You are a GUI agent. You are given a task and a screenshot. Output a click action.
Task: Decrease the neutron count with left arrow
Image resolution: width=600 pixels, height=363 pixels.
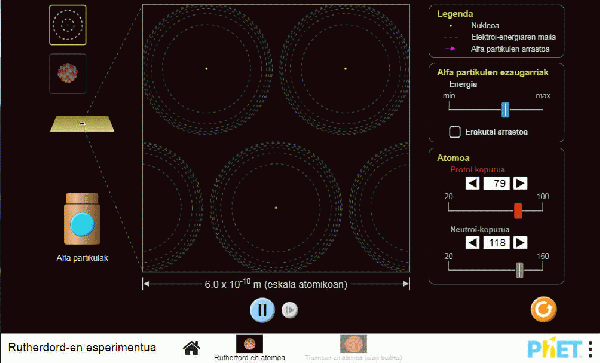pos(473,243)
